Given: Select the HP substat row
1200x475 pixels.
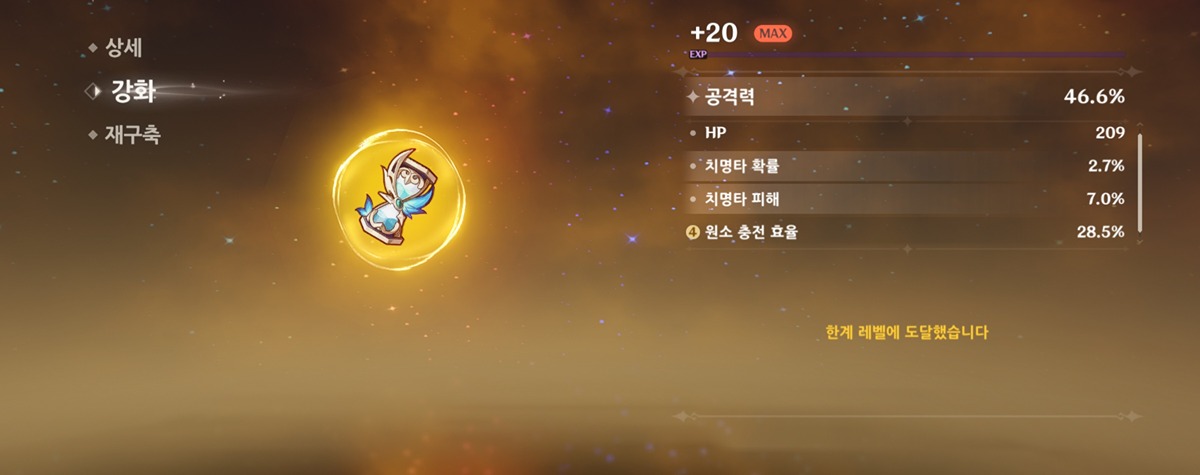Looking at the screenshot, I should (x=905, y=132).
